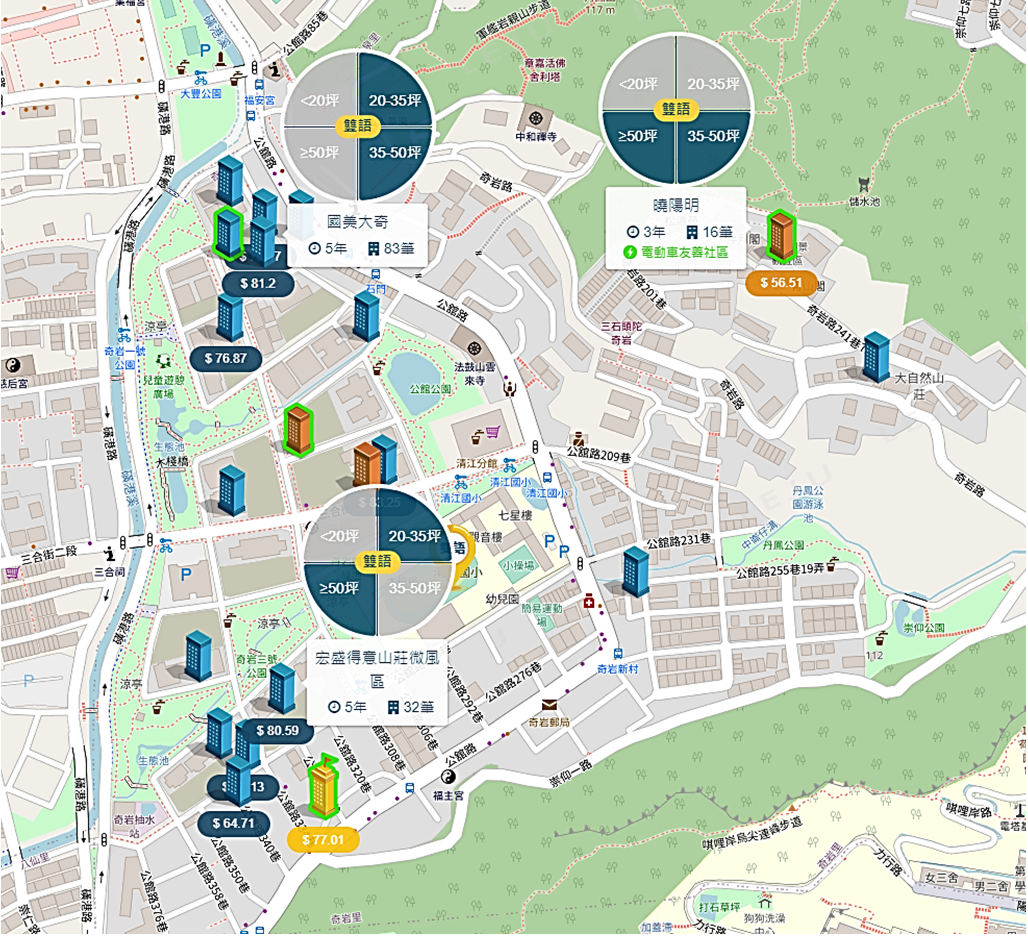This screenshot has width=1028, height=938.
Task: Click the 雙語 badge in 國美大奇 pie
Action: pyautogui.click(x=358, y=125)
